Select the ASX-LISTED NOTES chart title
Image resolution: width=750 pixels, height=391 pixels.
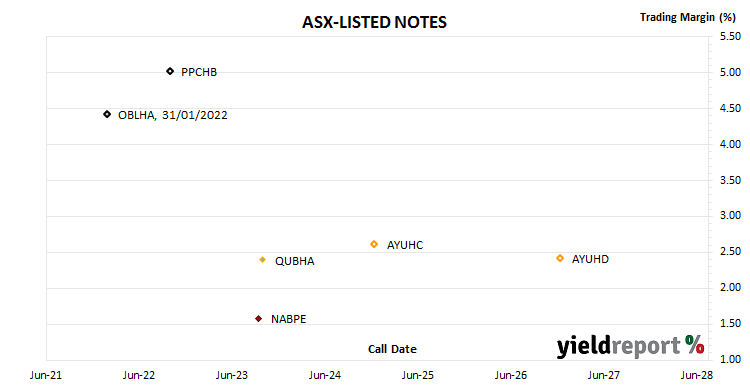coord(375,22)
